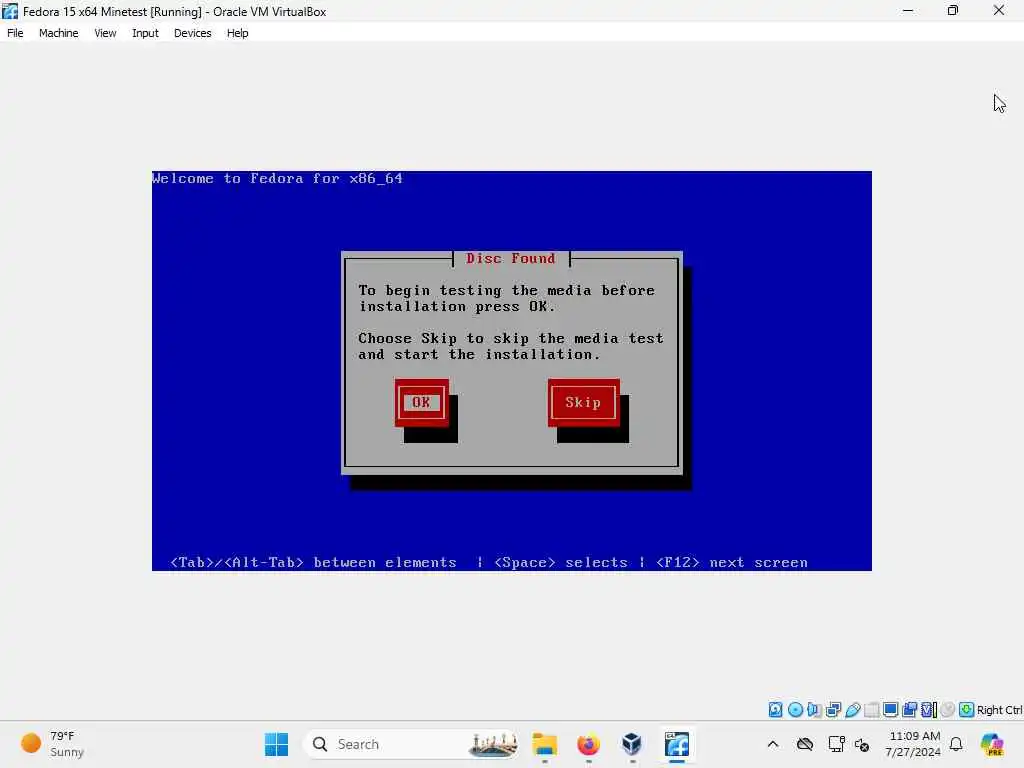Click the display monitor status icon
The width and height of the screenshot is (1024, 768).
click(890, 710)
